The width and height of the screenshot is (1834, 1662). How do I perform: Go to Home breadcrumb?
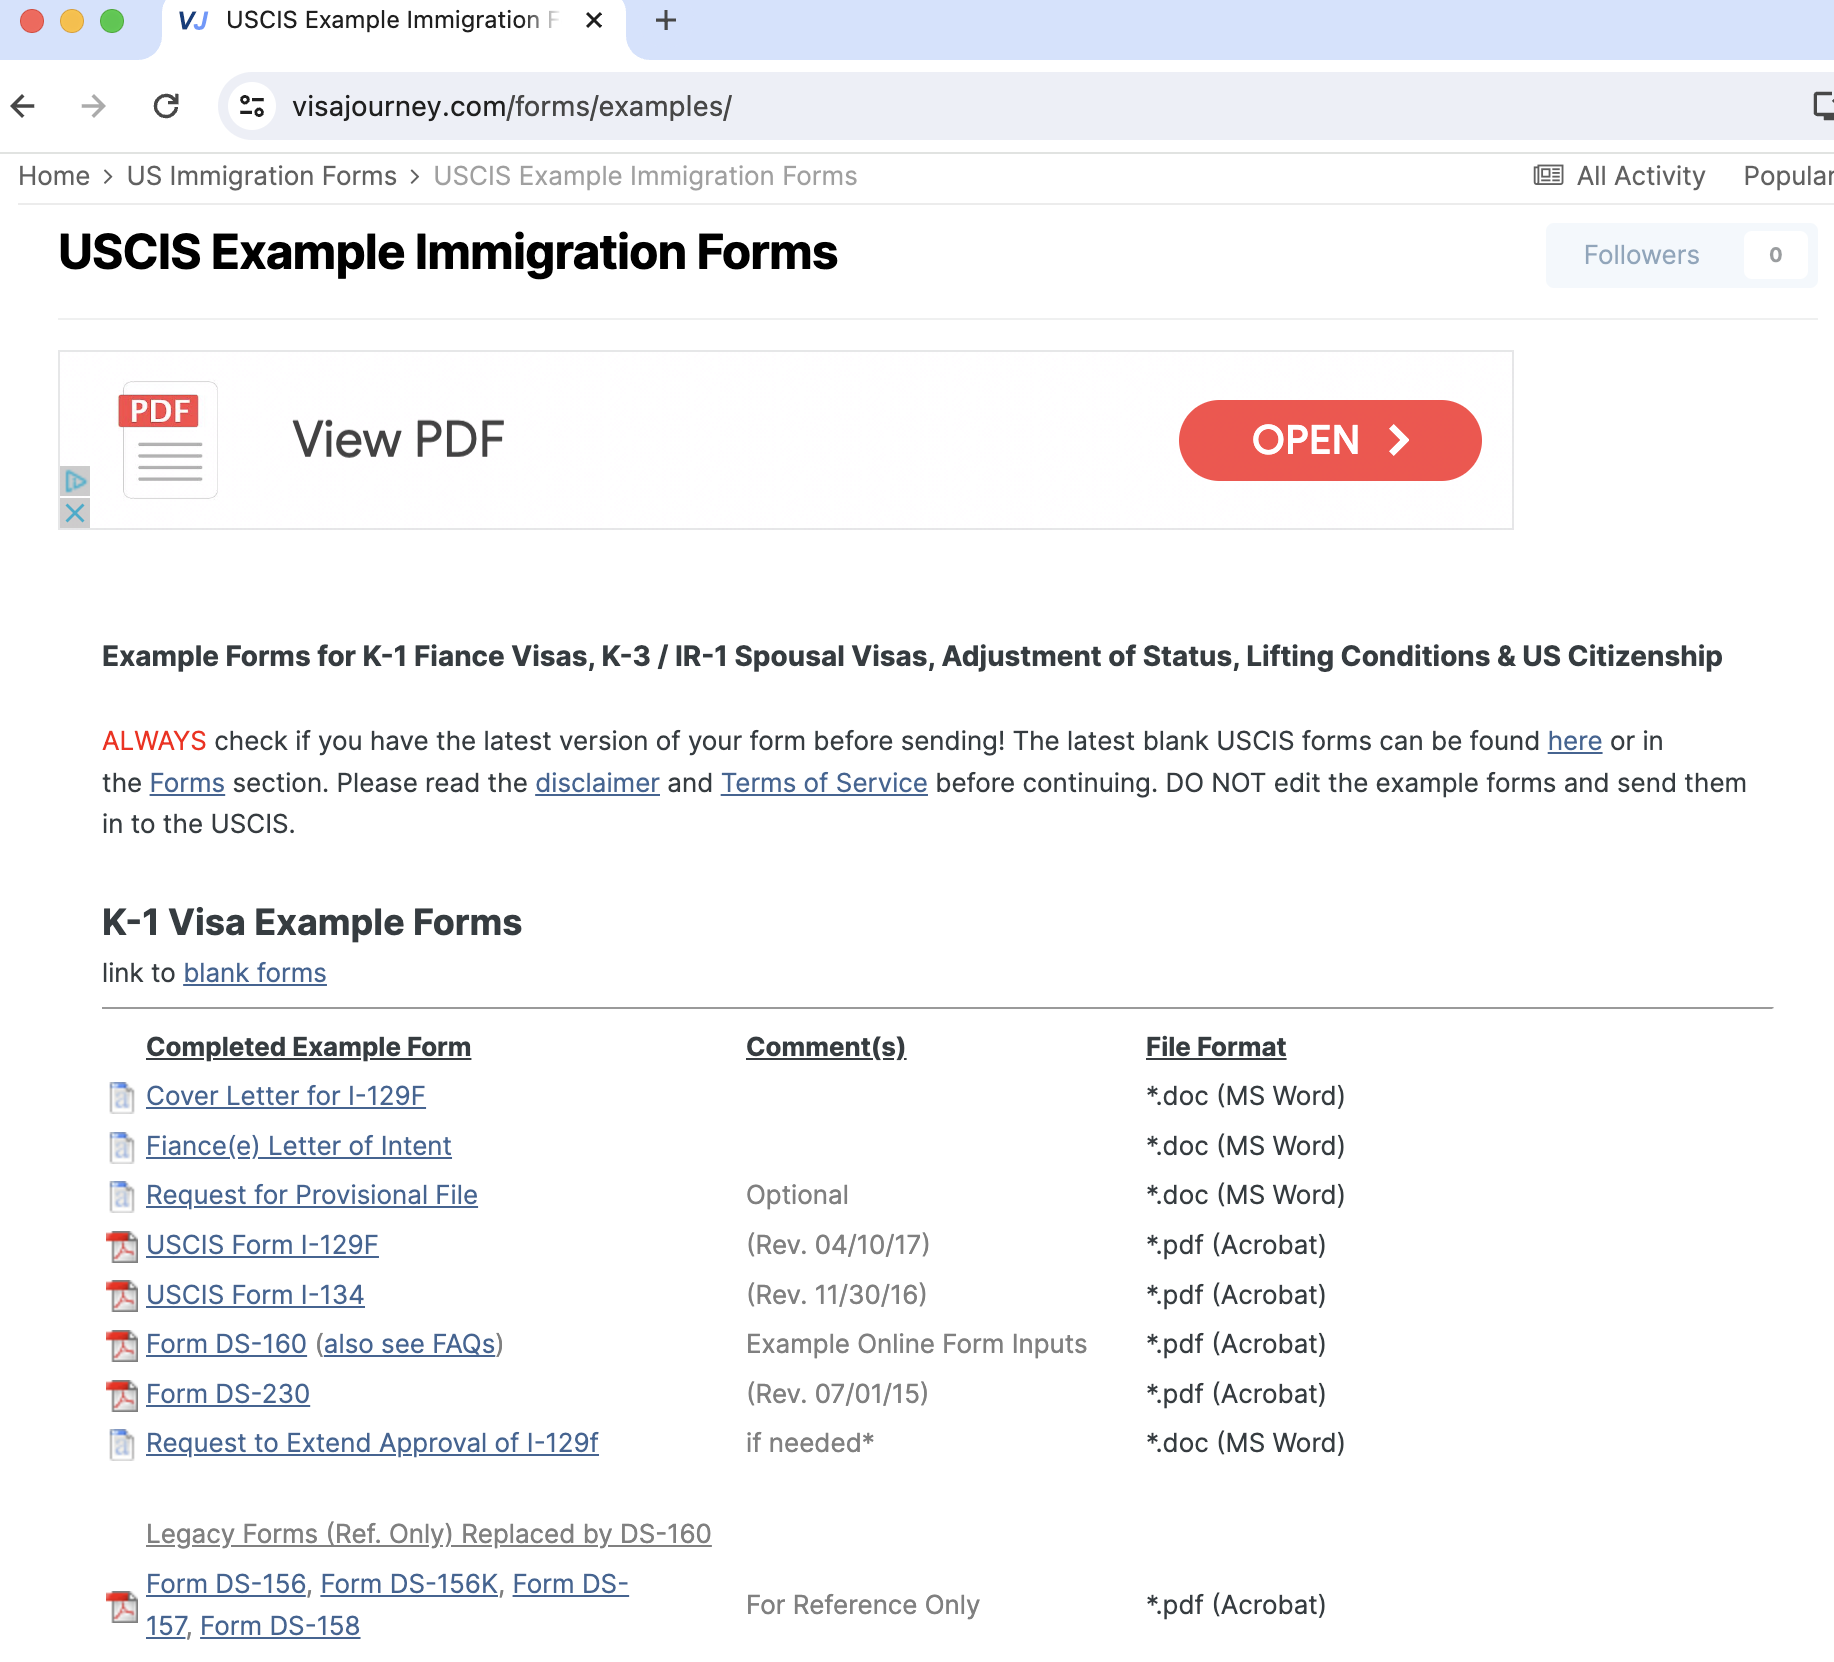54,176
